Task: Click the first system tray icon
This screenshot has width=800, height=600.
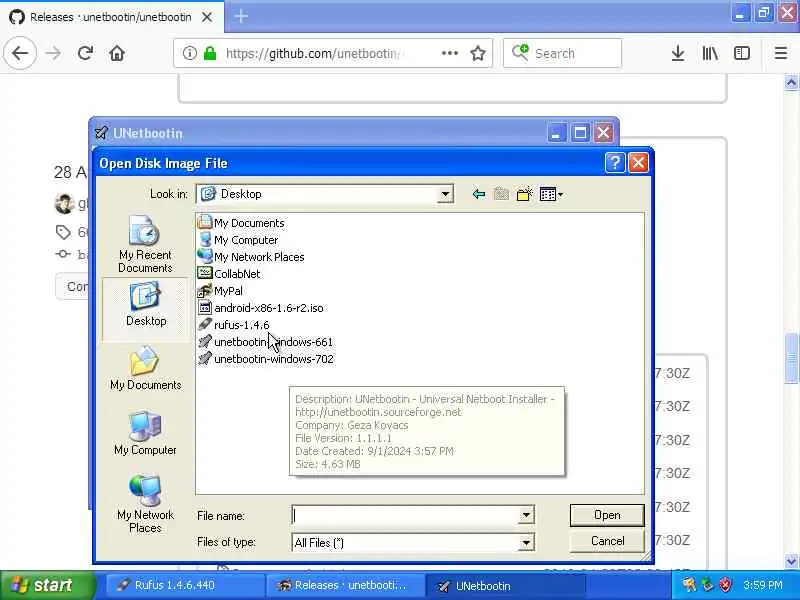Action: pyautogui.click(x=689, y=585)
